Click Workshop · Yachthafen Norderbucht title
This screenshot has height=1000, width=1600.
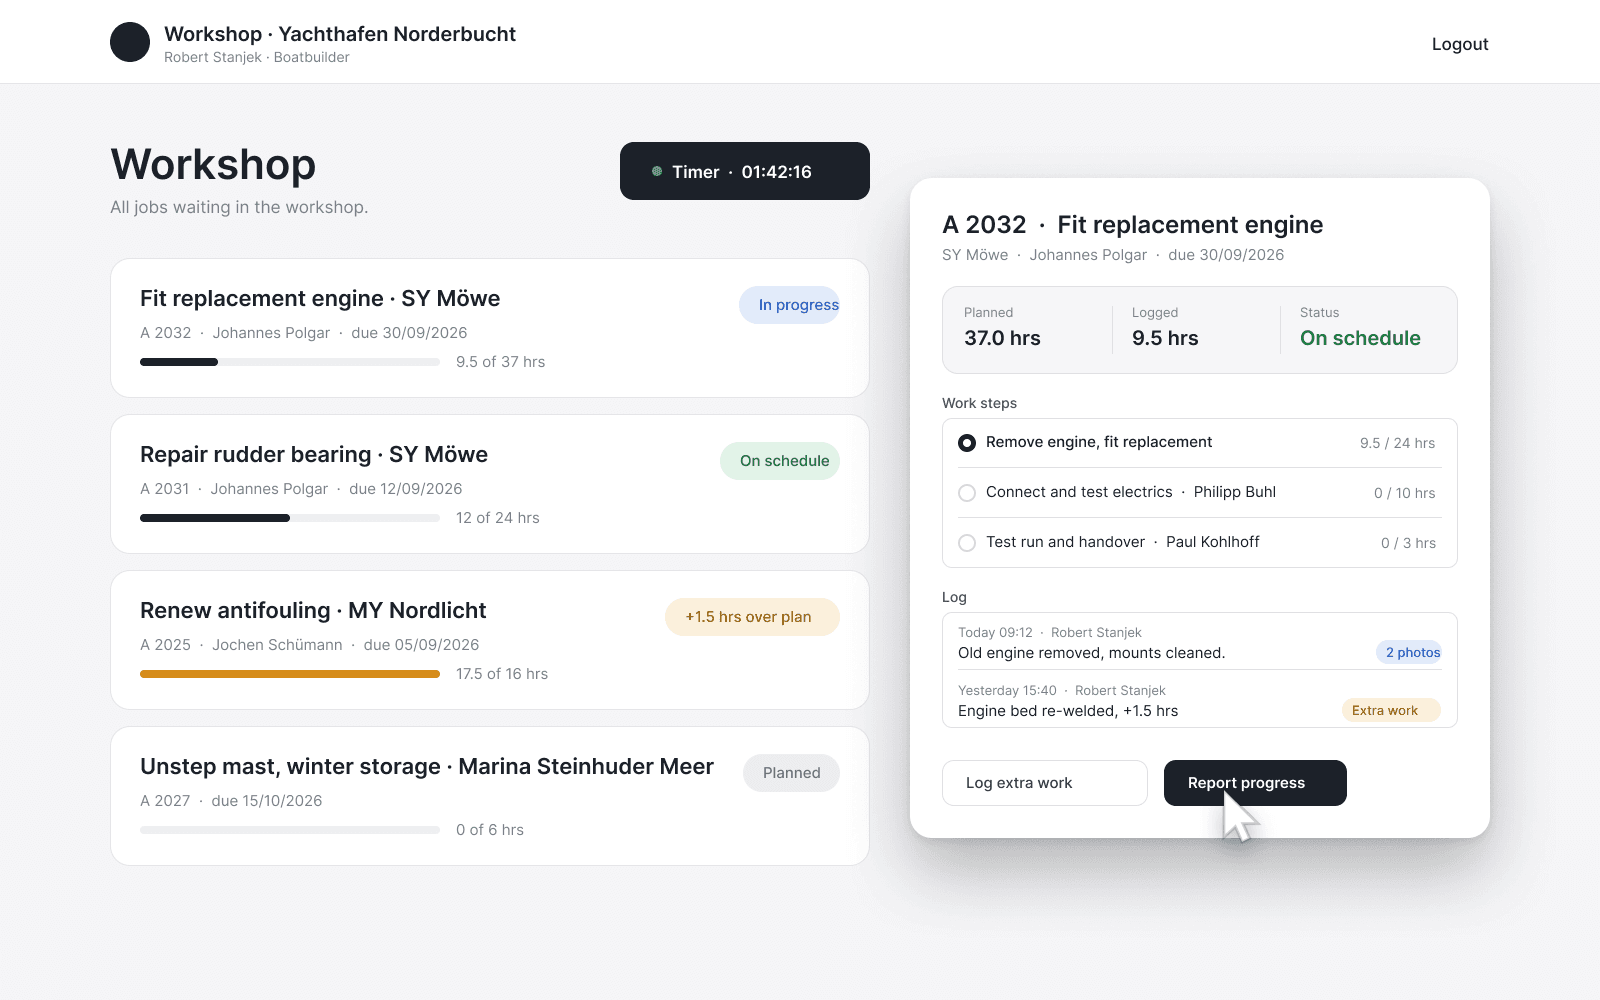(340, 34)
